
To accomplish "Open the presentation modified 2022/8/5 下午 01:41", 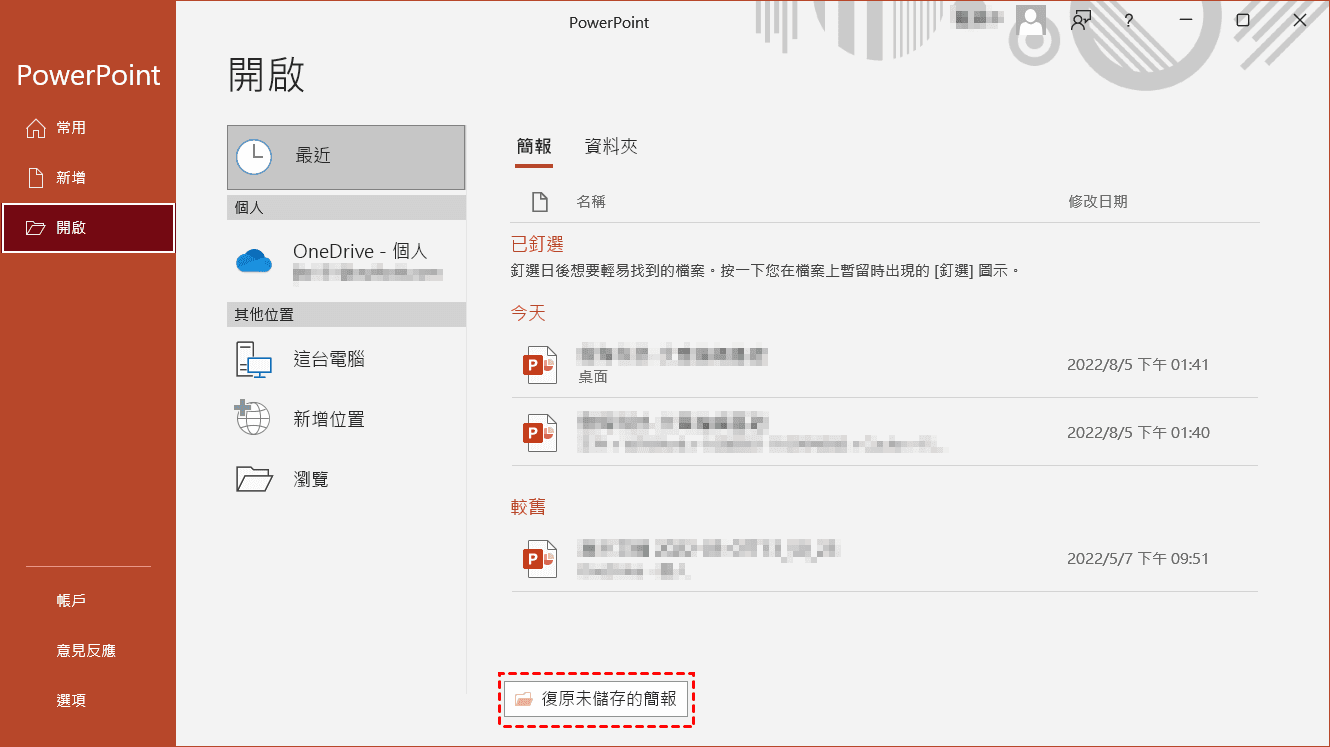I will (885, 365).
